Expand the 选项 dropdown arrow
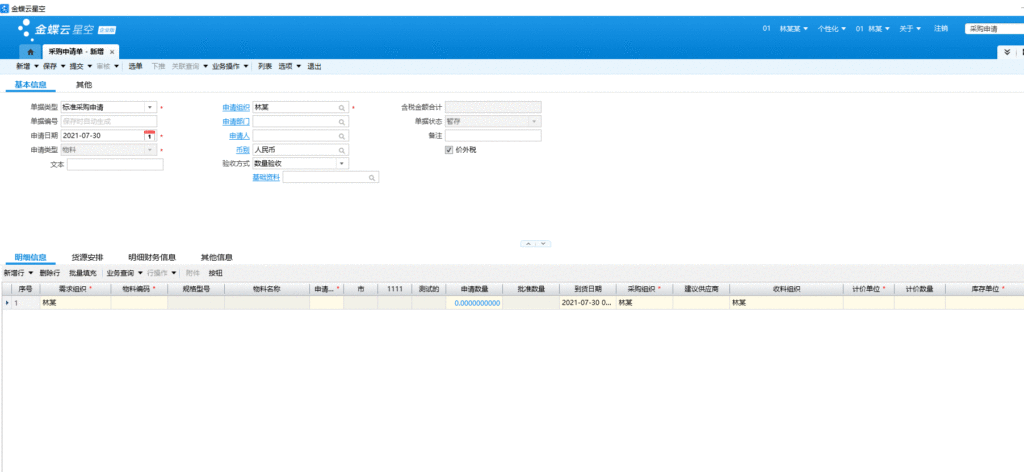This screenshot has height=472, width=1024. (299, 67)
